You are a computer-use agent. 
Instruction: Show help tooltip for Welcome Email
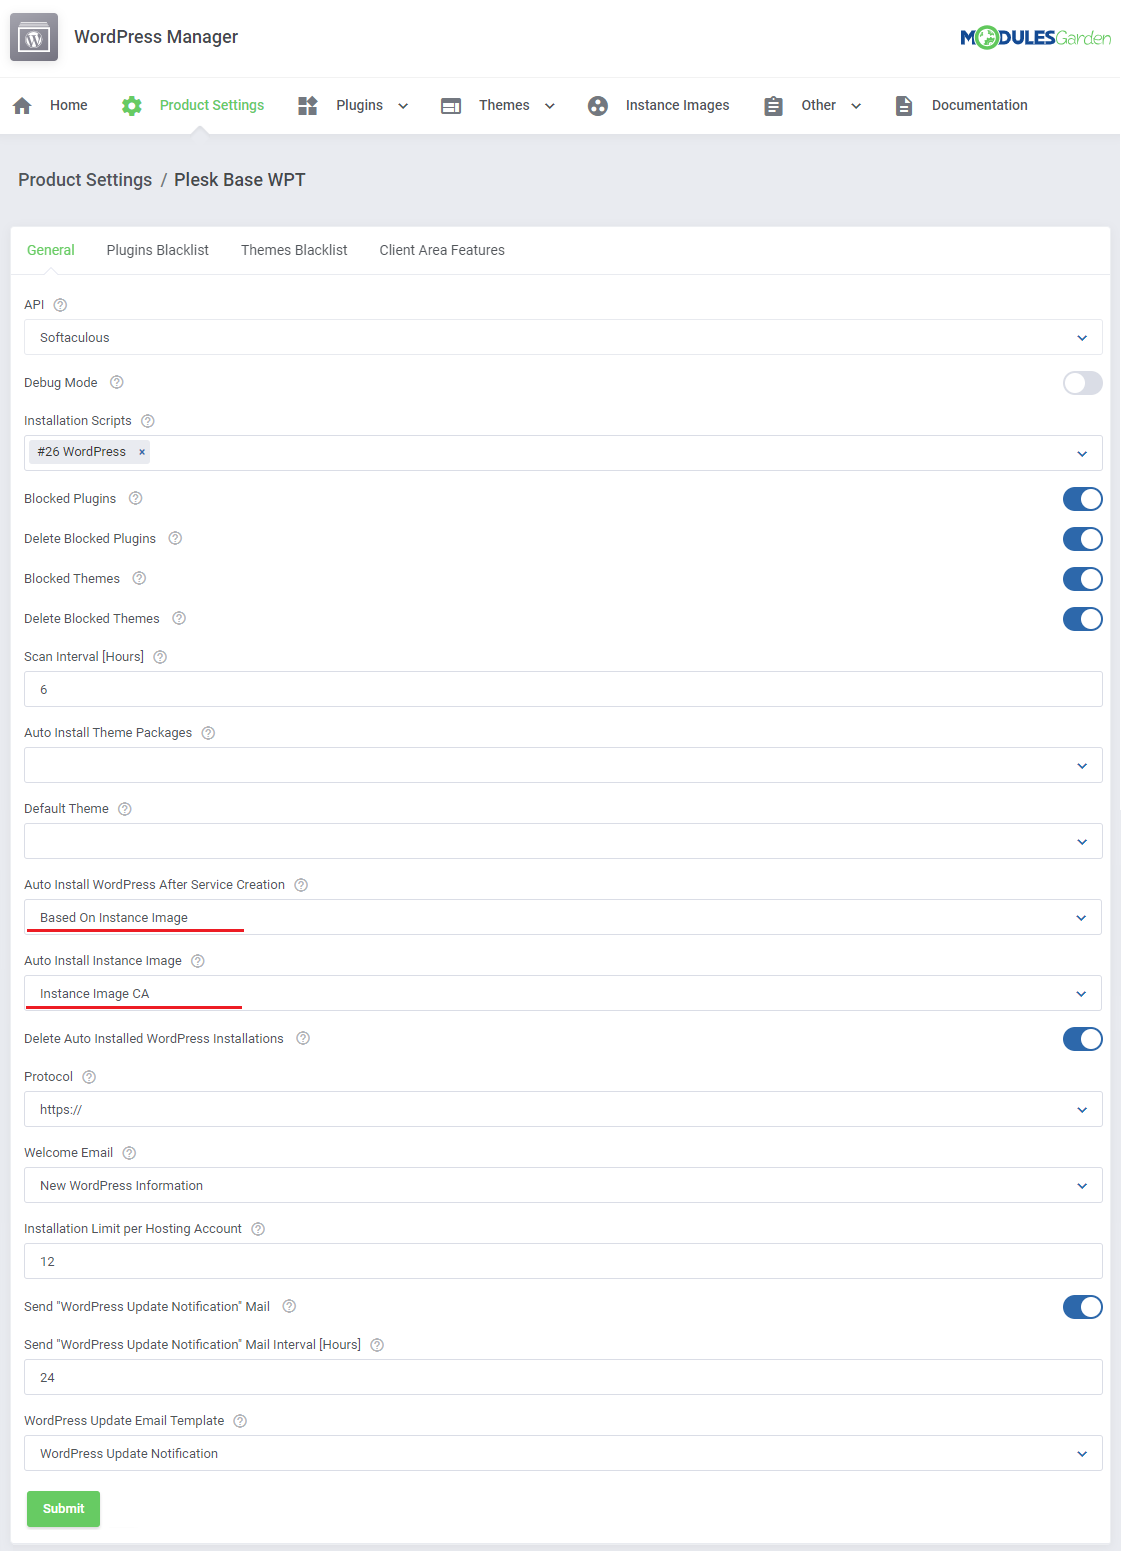click(x=129, y=1153)
